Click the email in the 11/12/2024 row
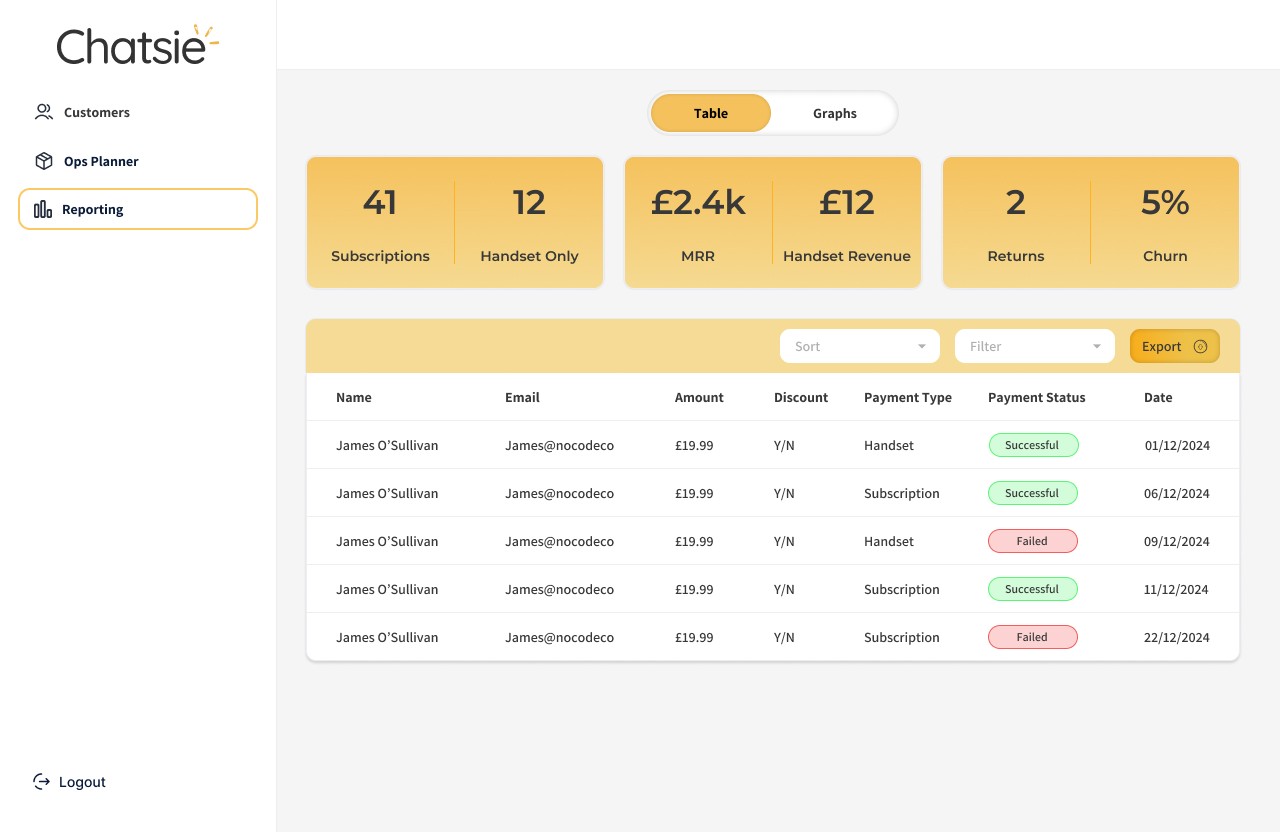This screenshot has height=832, width=1280. point(559,589)
